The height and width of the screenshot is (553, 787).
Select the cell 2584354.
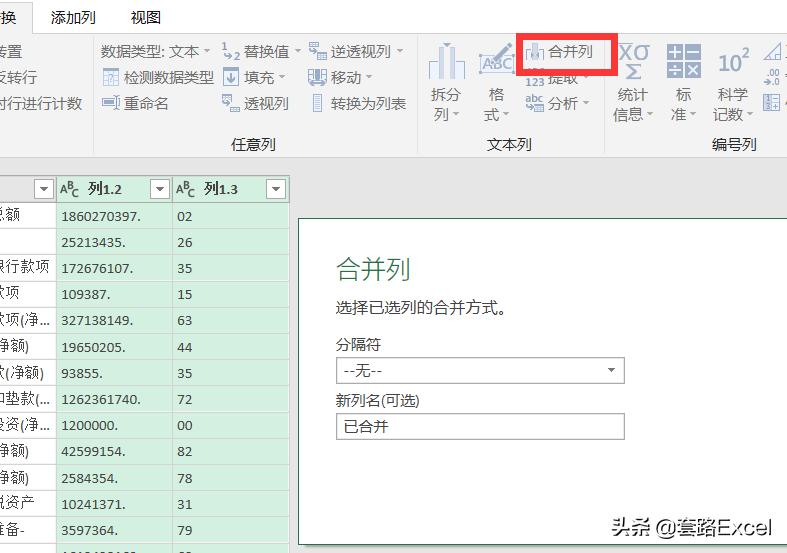[x=114, y=478]
